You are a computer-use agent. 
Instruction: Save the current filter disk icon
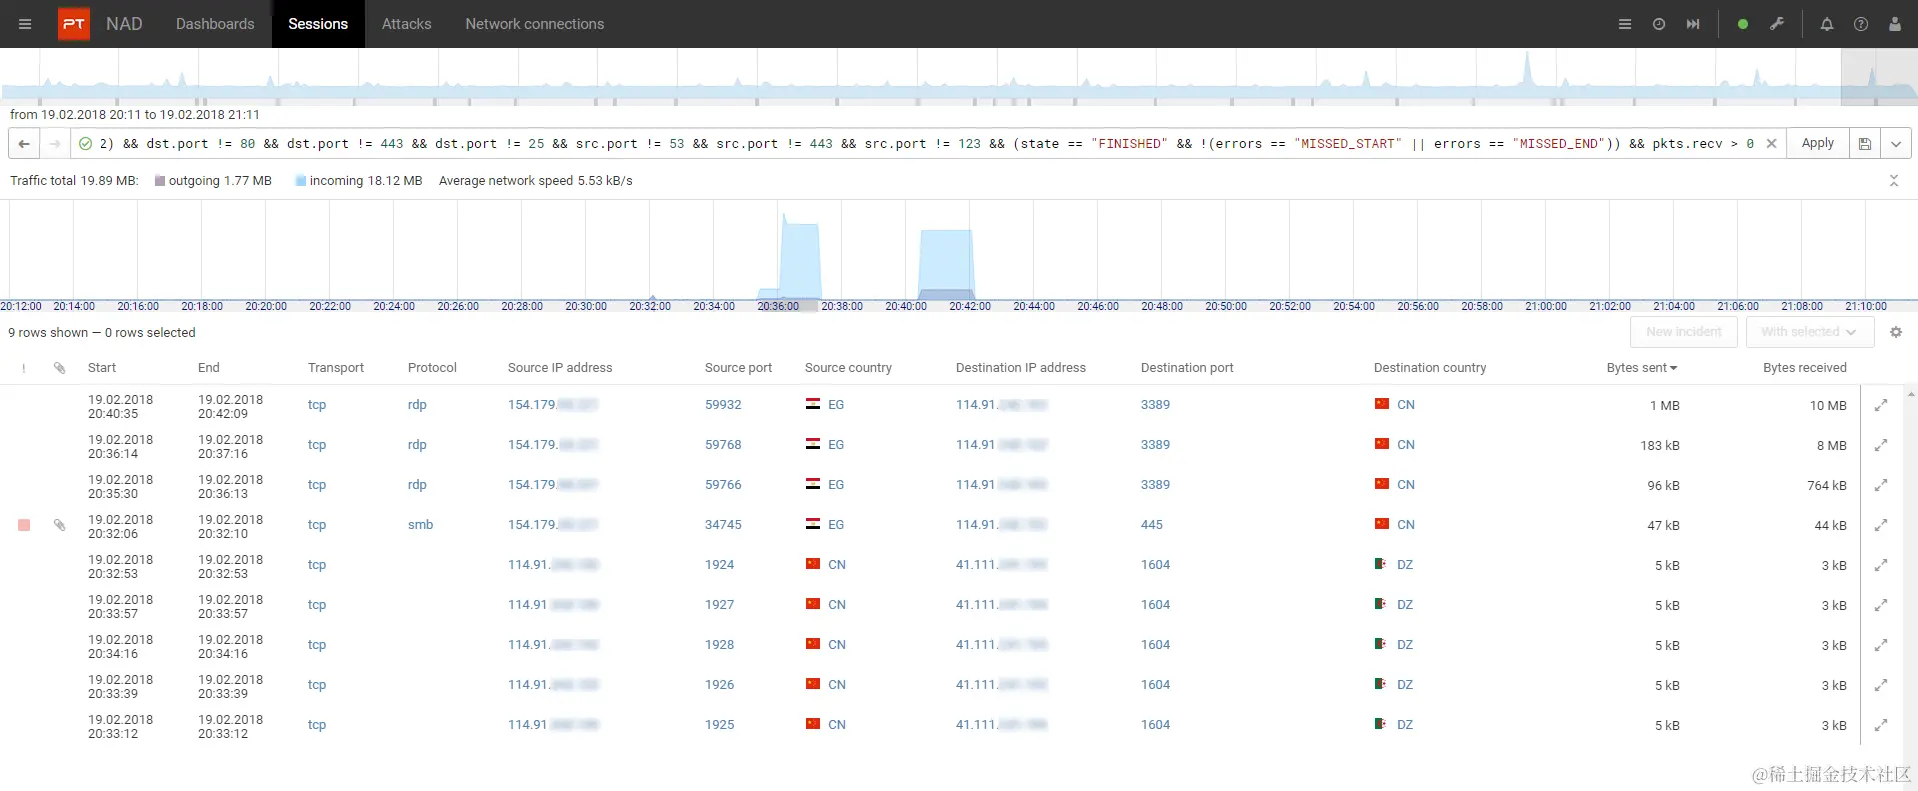[x=1865, y=144]
